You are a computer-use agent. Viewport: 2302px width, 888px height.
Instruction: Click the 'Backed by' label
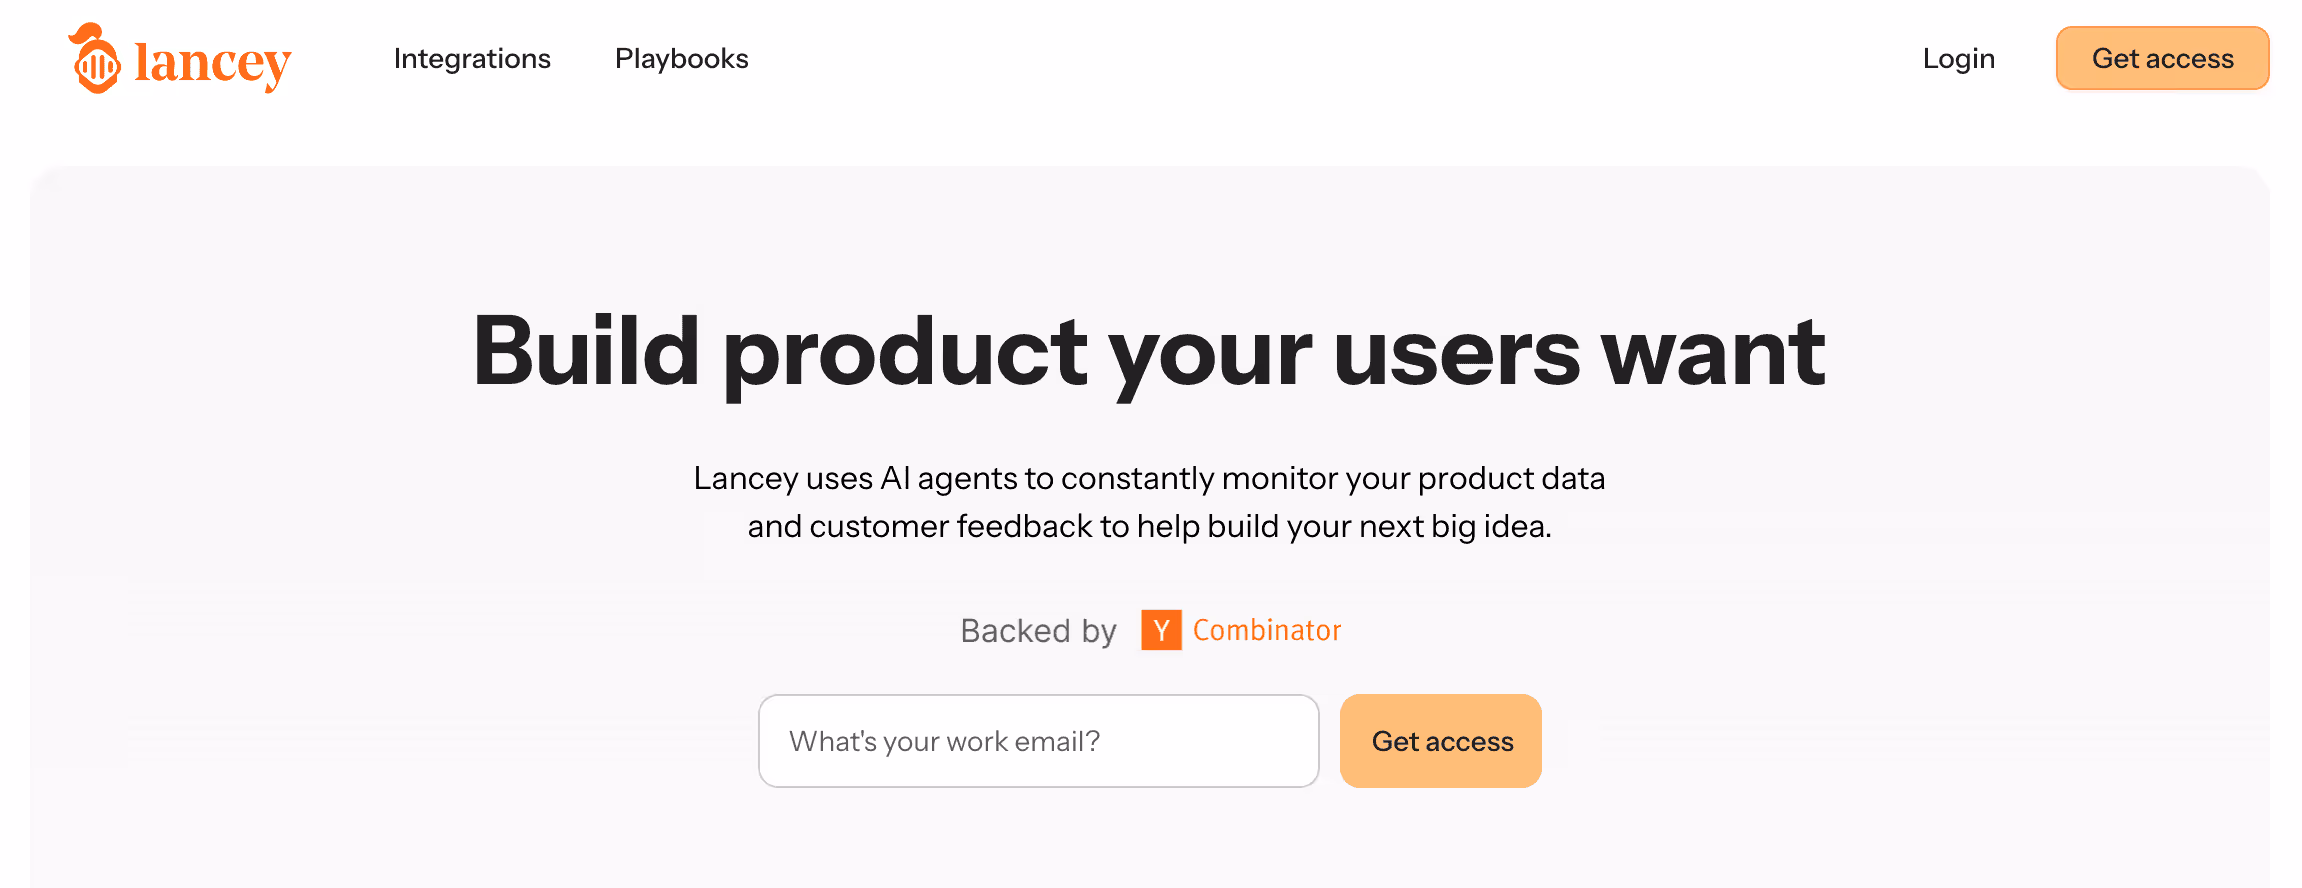(1038, 631)
